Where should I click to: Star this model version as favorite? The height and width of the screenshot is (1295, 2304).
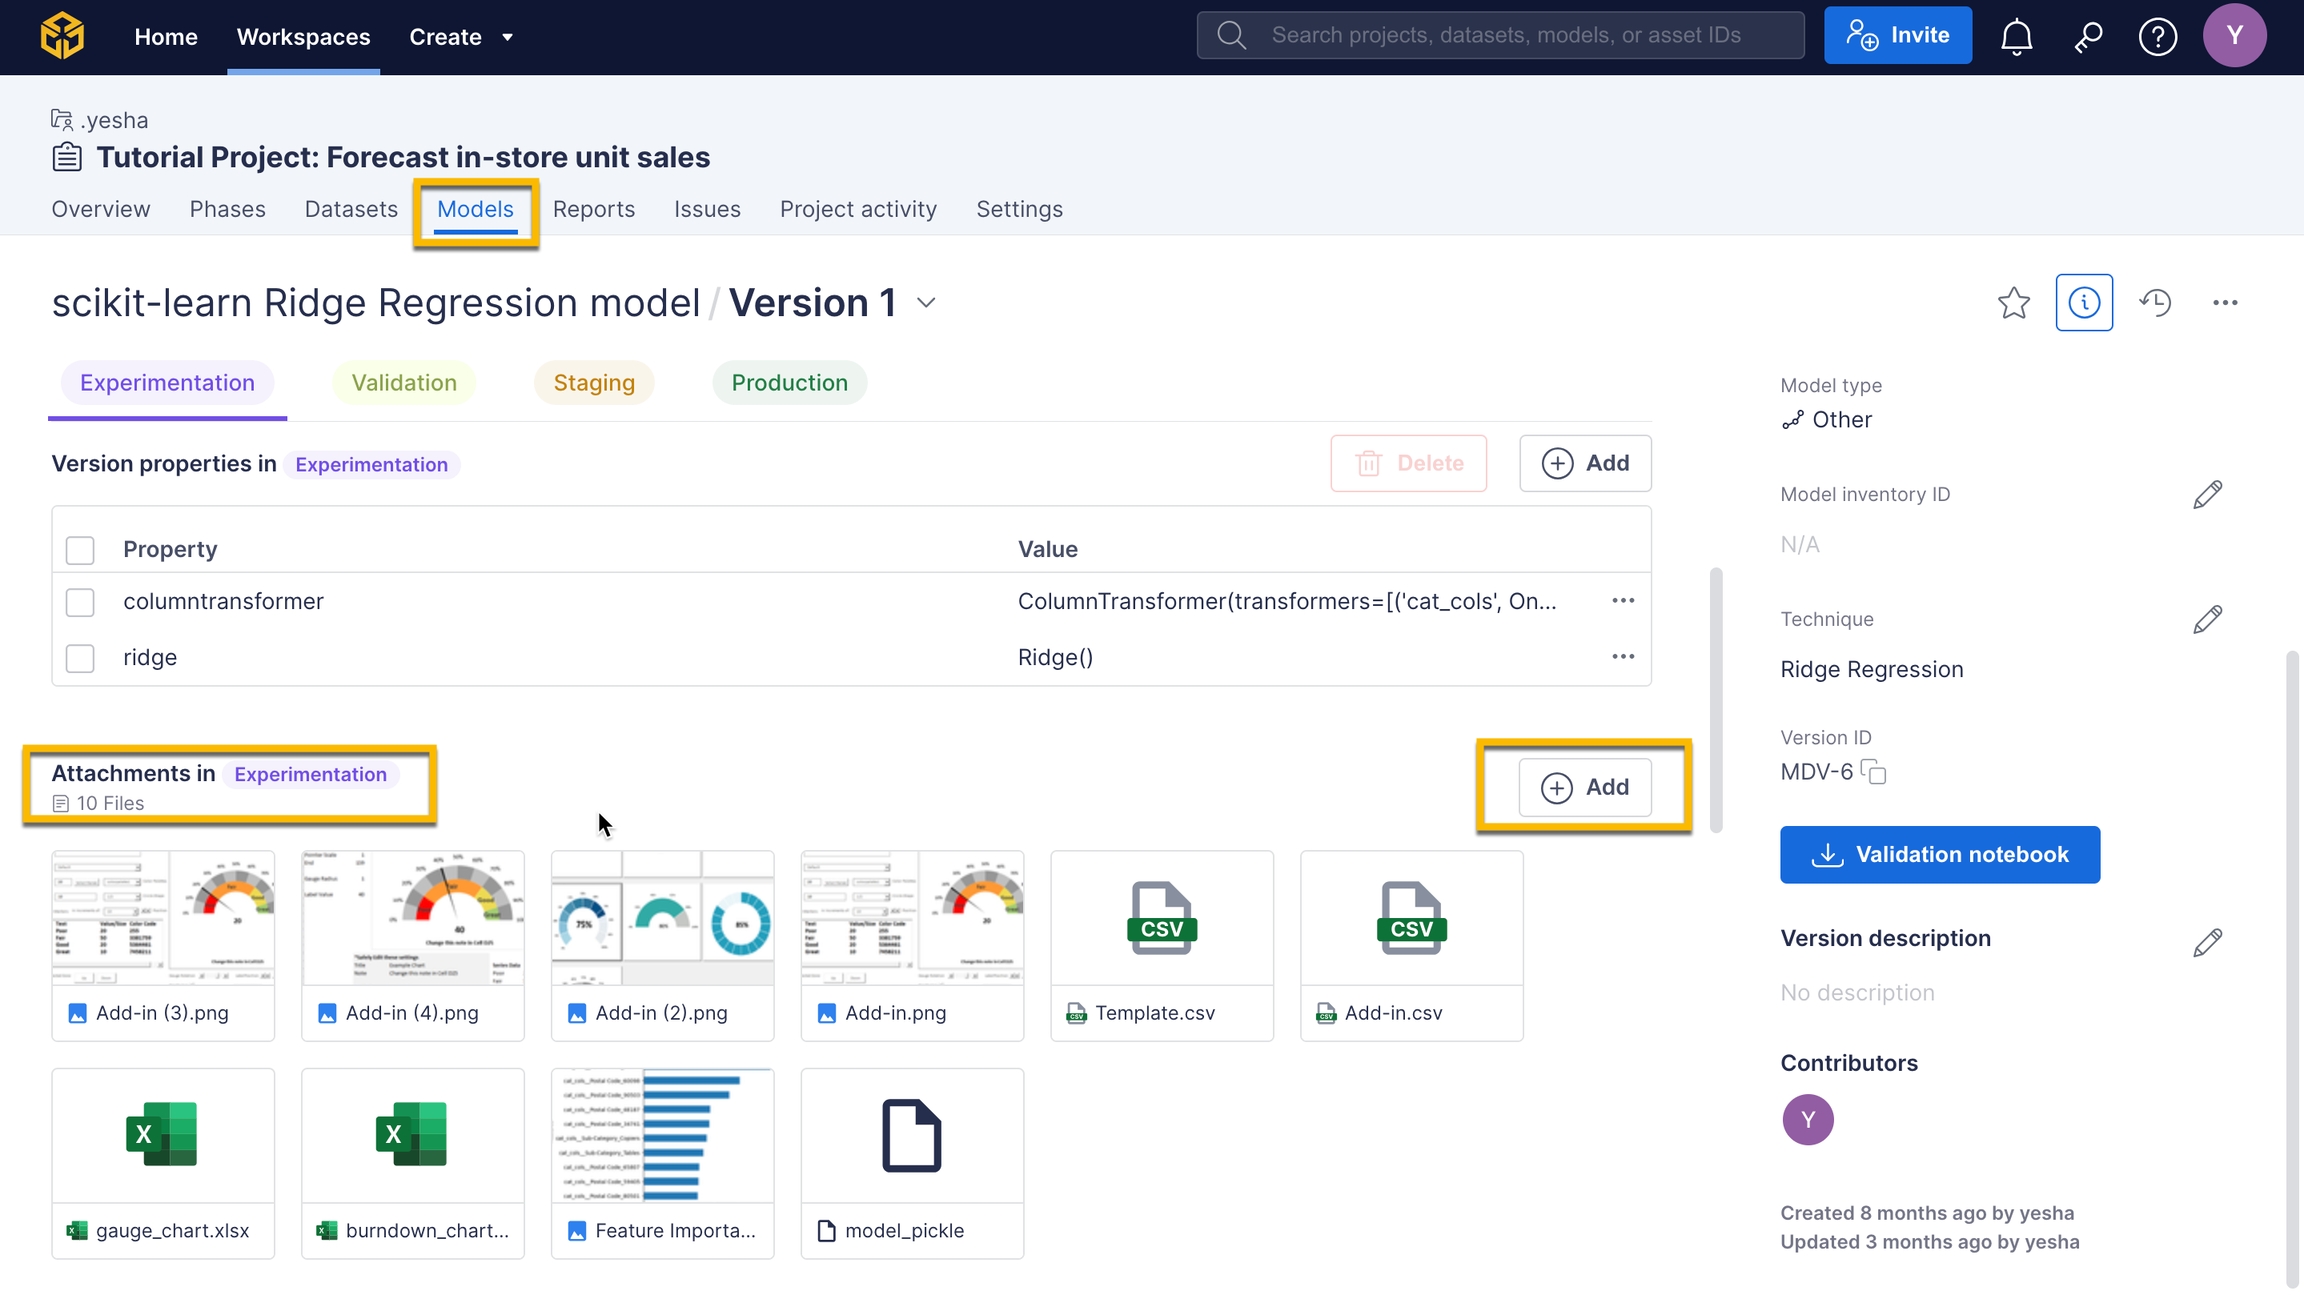click(x=2013, y=303)
